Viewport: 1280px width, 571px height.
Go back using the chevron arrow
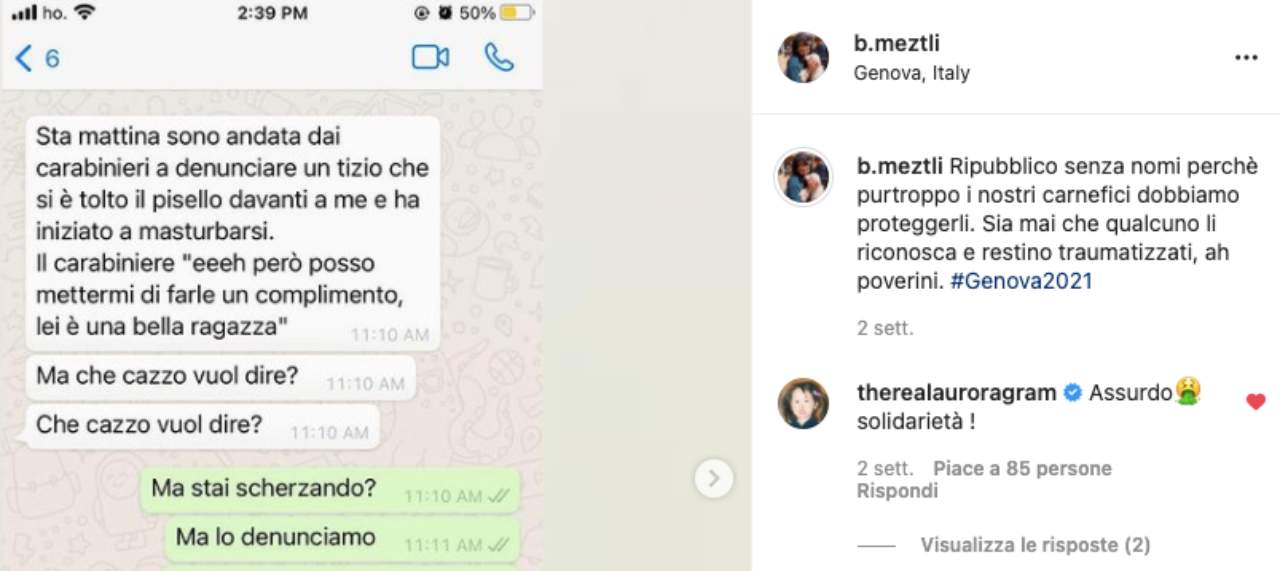click(x=24, y=58)
